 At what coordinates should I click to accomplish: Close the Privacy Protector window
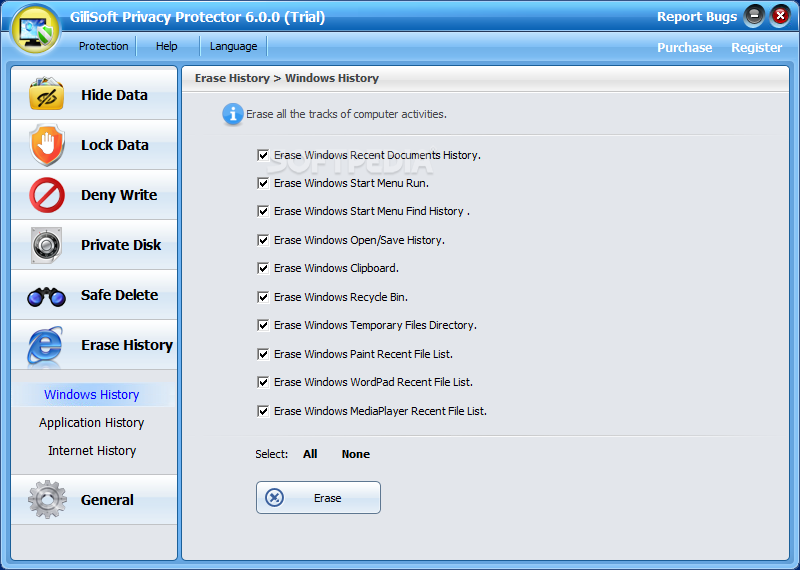(x=780, y=16)
